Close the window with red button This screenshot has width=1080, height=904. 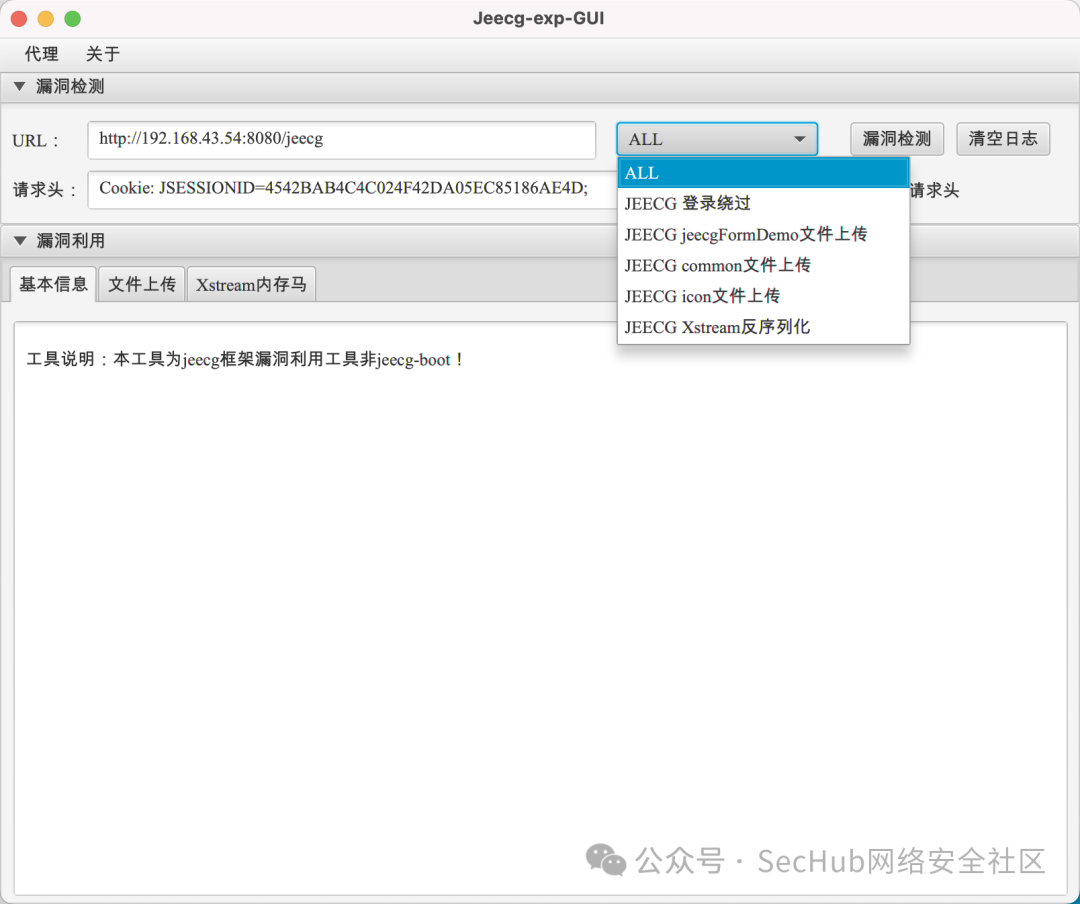(19, 19)
